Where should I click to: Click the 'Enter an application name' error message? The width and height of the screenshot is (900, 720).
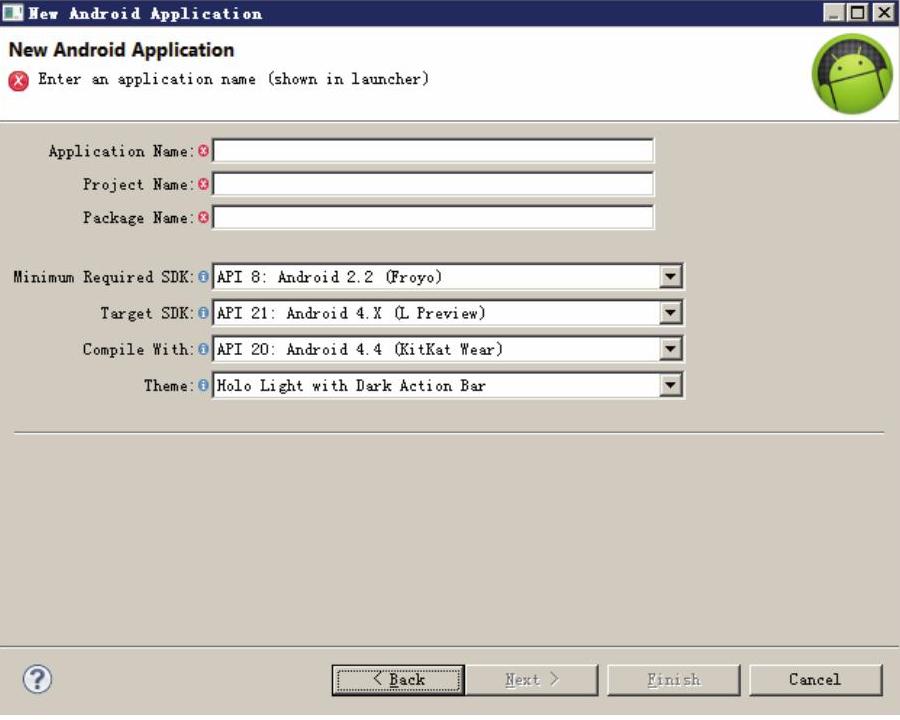tap(234, 79)
